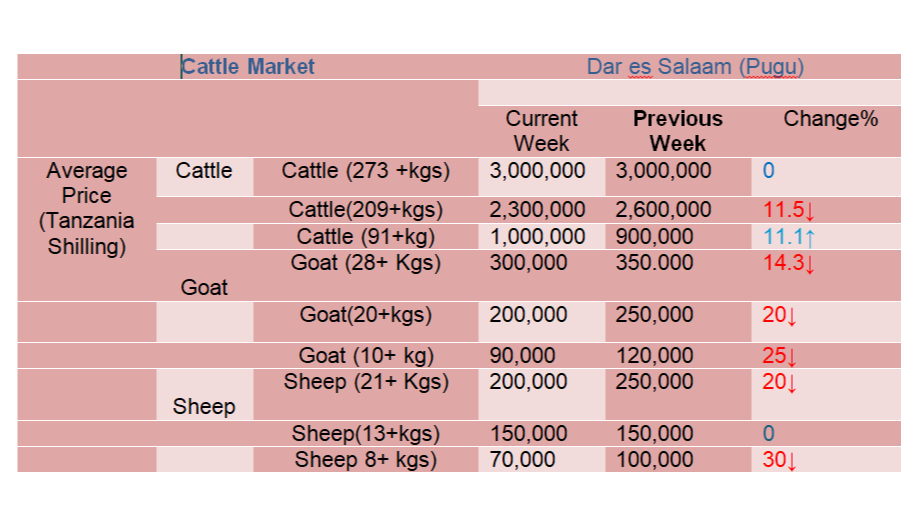The width and height of the screenshot is (916, 515).
Task: Click the Change% column header
Action: [830, 119]
